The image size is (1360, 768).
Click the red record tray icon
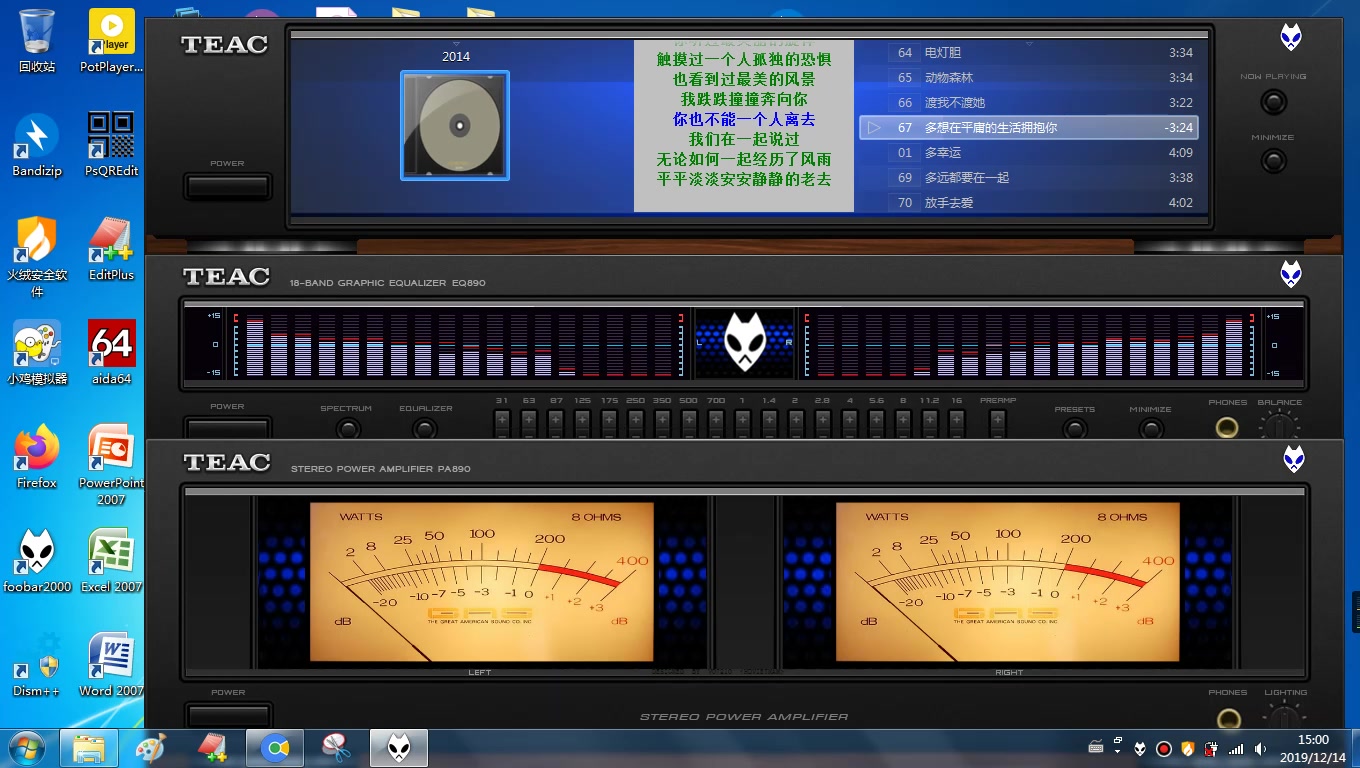point(1164,748)
